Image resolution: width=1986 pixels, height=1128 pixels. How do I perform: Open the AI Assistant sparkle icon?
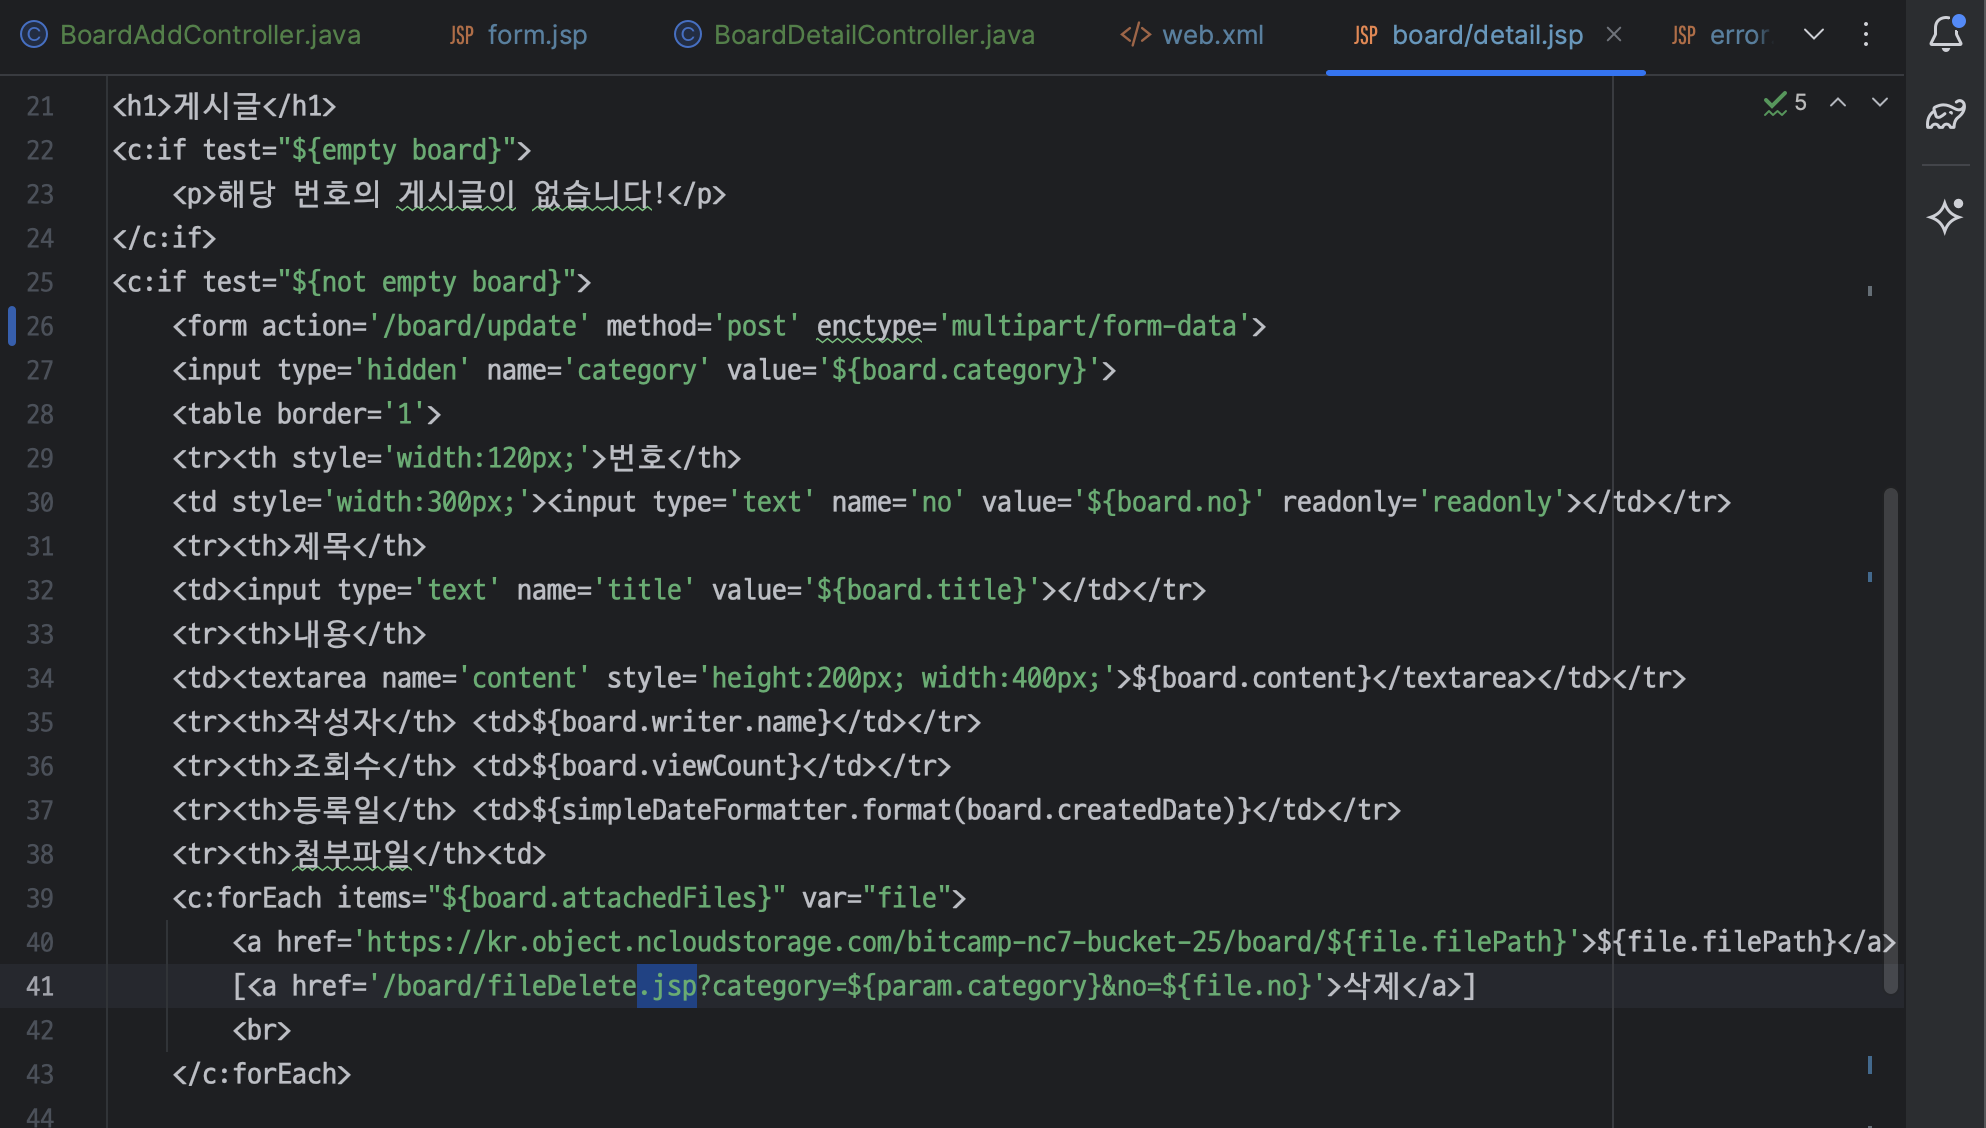(x=1945, y=216)
